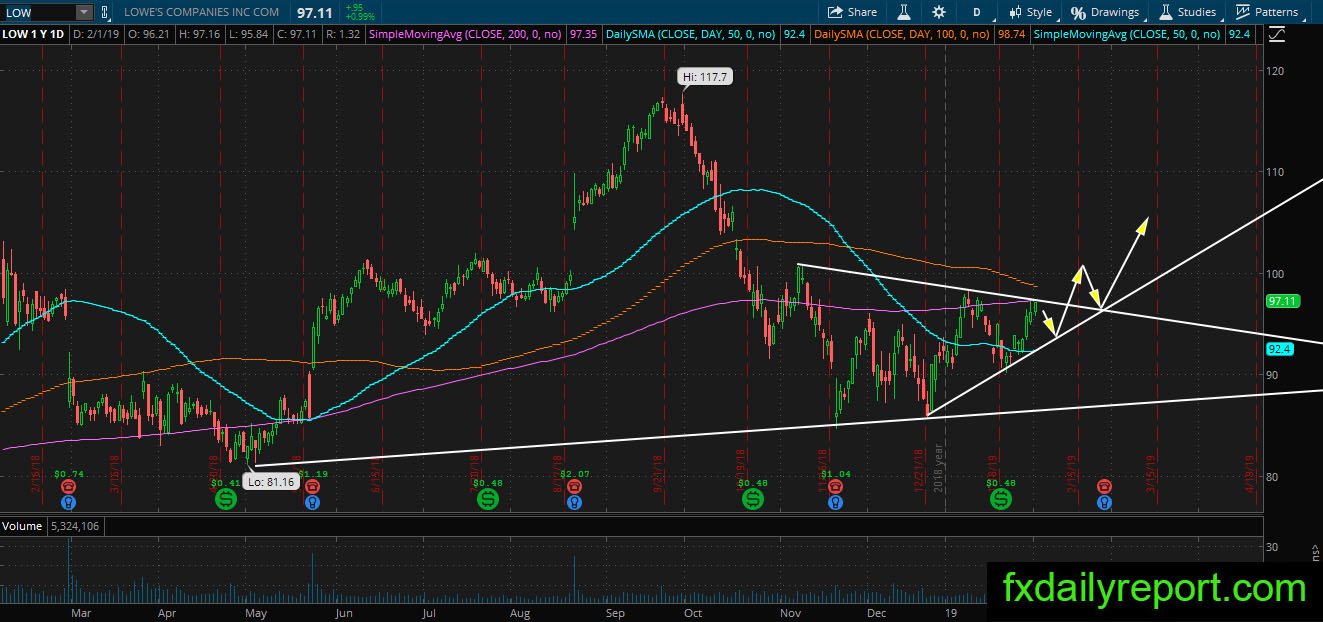Open chart settings gear icon
This screenshot has height=622, width=1323.
click(938, 12)
